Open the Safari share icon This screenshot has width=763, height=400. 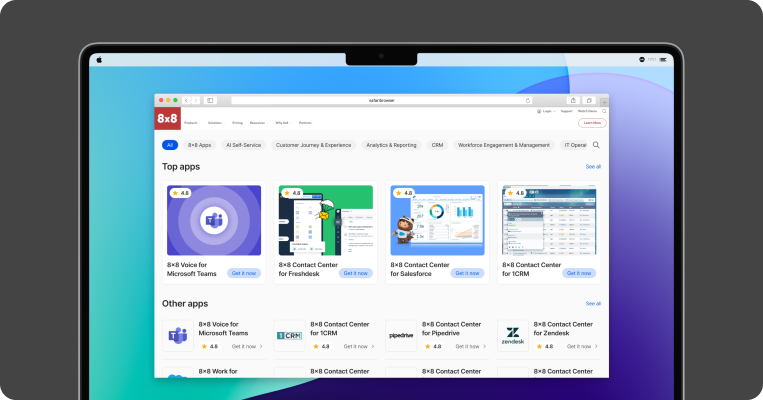(x=573, y=100)
